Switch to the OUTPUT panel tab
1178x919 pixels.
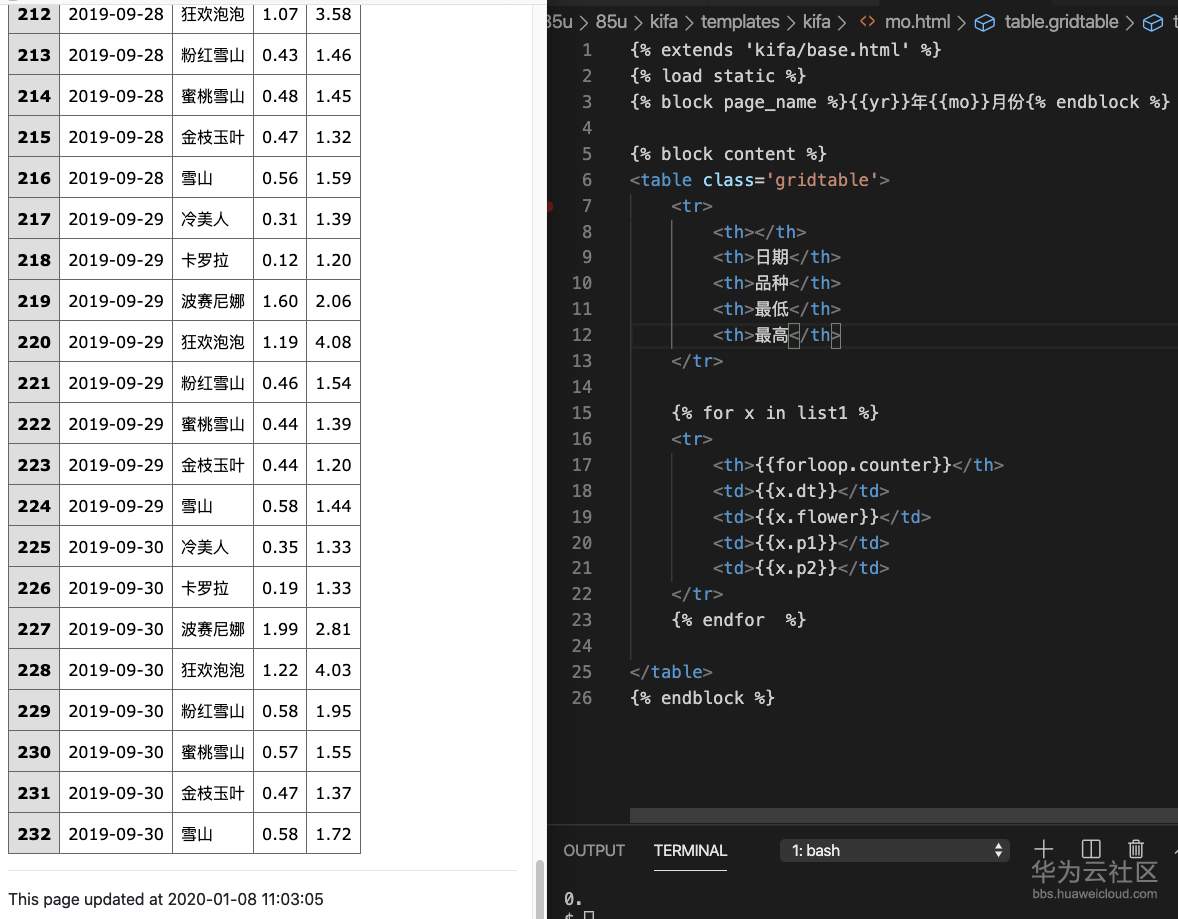pos(594,850)
